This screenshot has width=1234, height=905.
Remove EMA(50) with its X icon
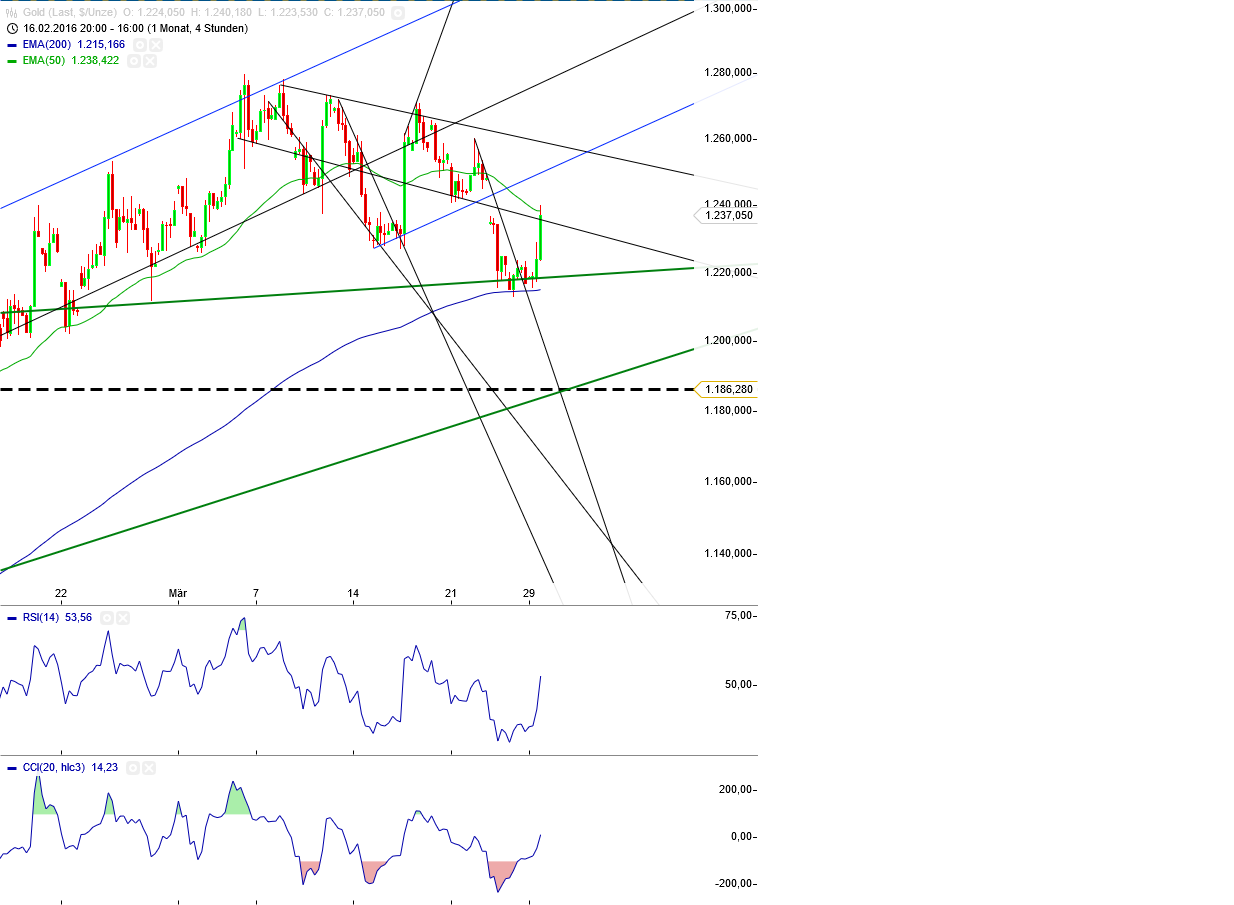click(x=149, y=61)
